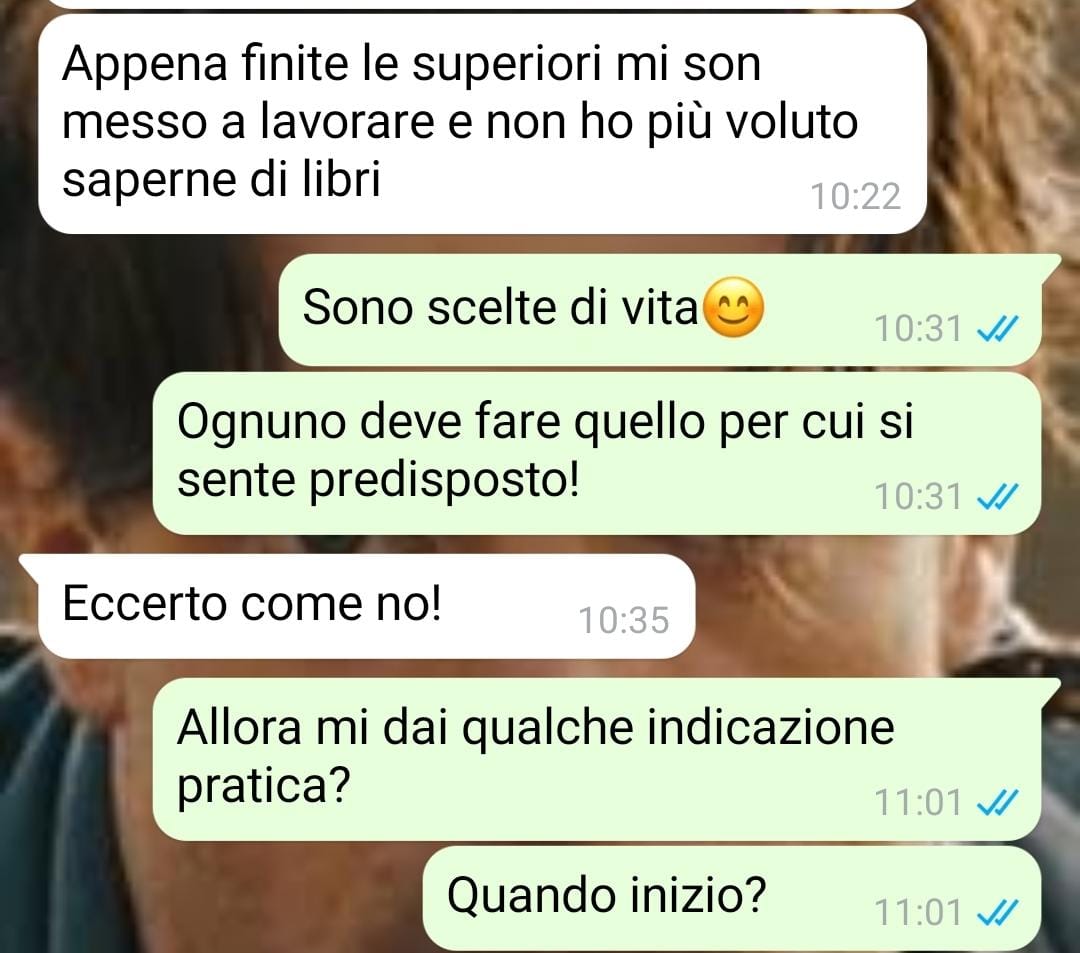Select the 'Eccerto come no!' message bubble
Image resolution: width=1080 pixels, height=953 pixels.
(366, 606)
